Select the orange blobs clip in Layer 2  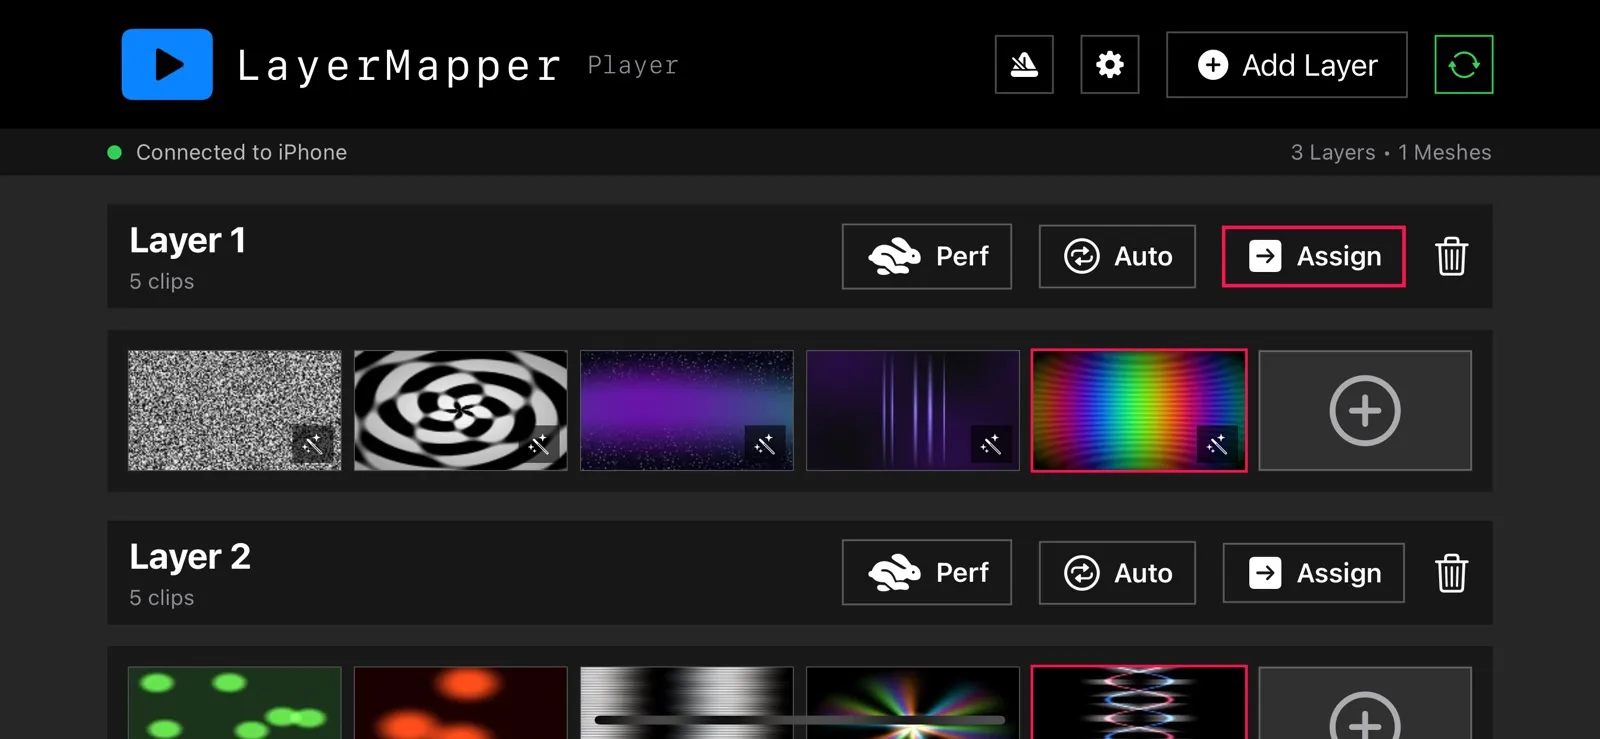click(460, 703)
